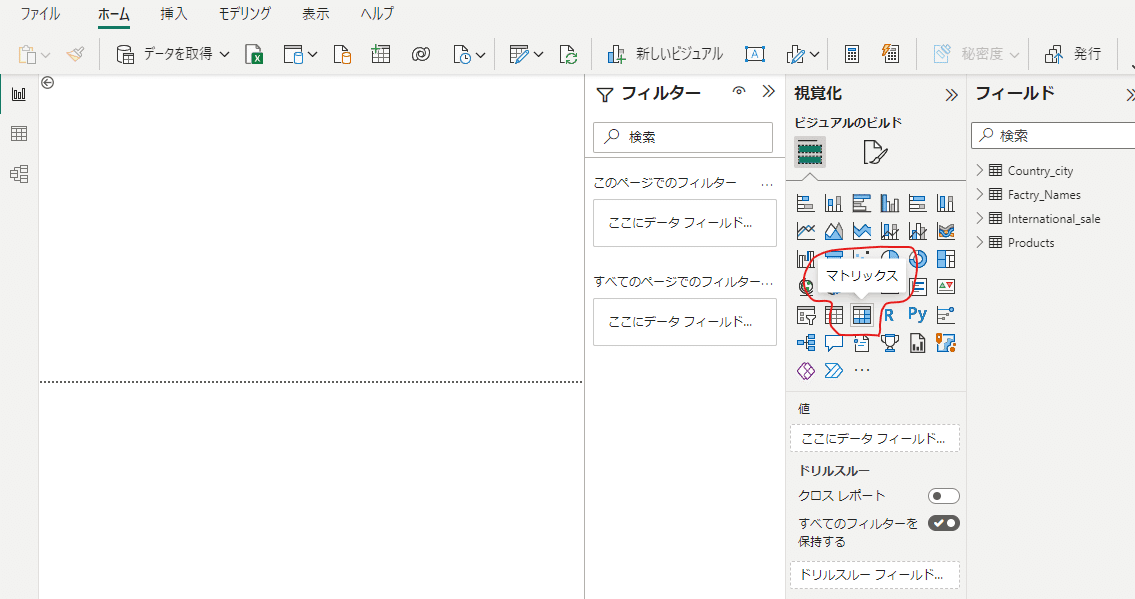
Task: Select the matrix visual icon
Action: [x=861, y=315]
